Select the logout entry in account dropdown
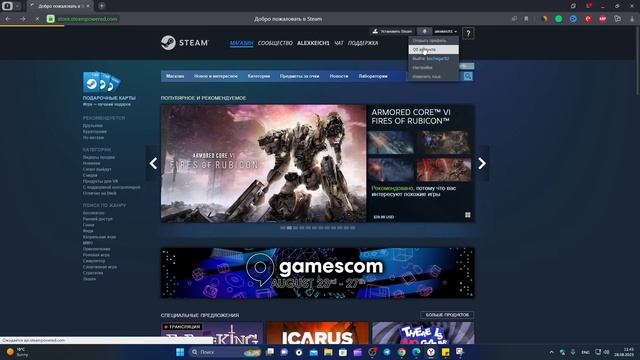The image size is (640, 360). (x=433, y=58)
